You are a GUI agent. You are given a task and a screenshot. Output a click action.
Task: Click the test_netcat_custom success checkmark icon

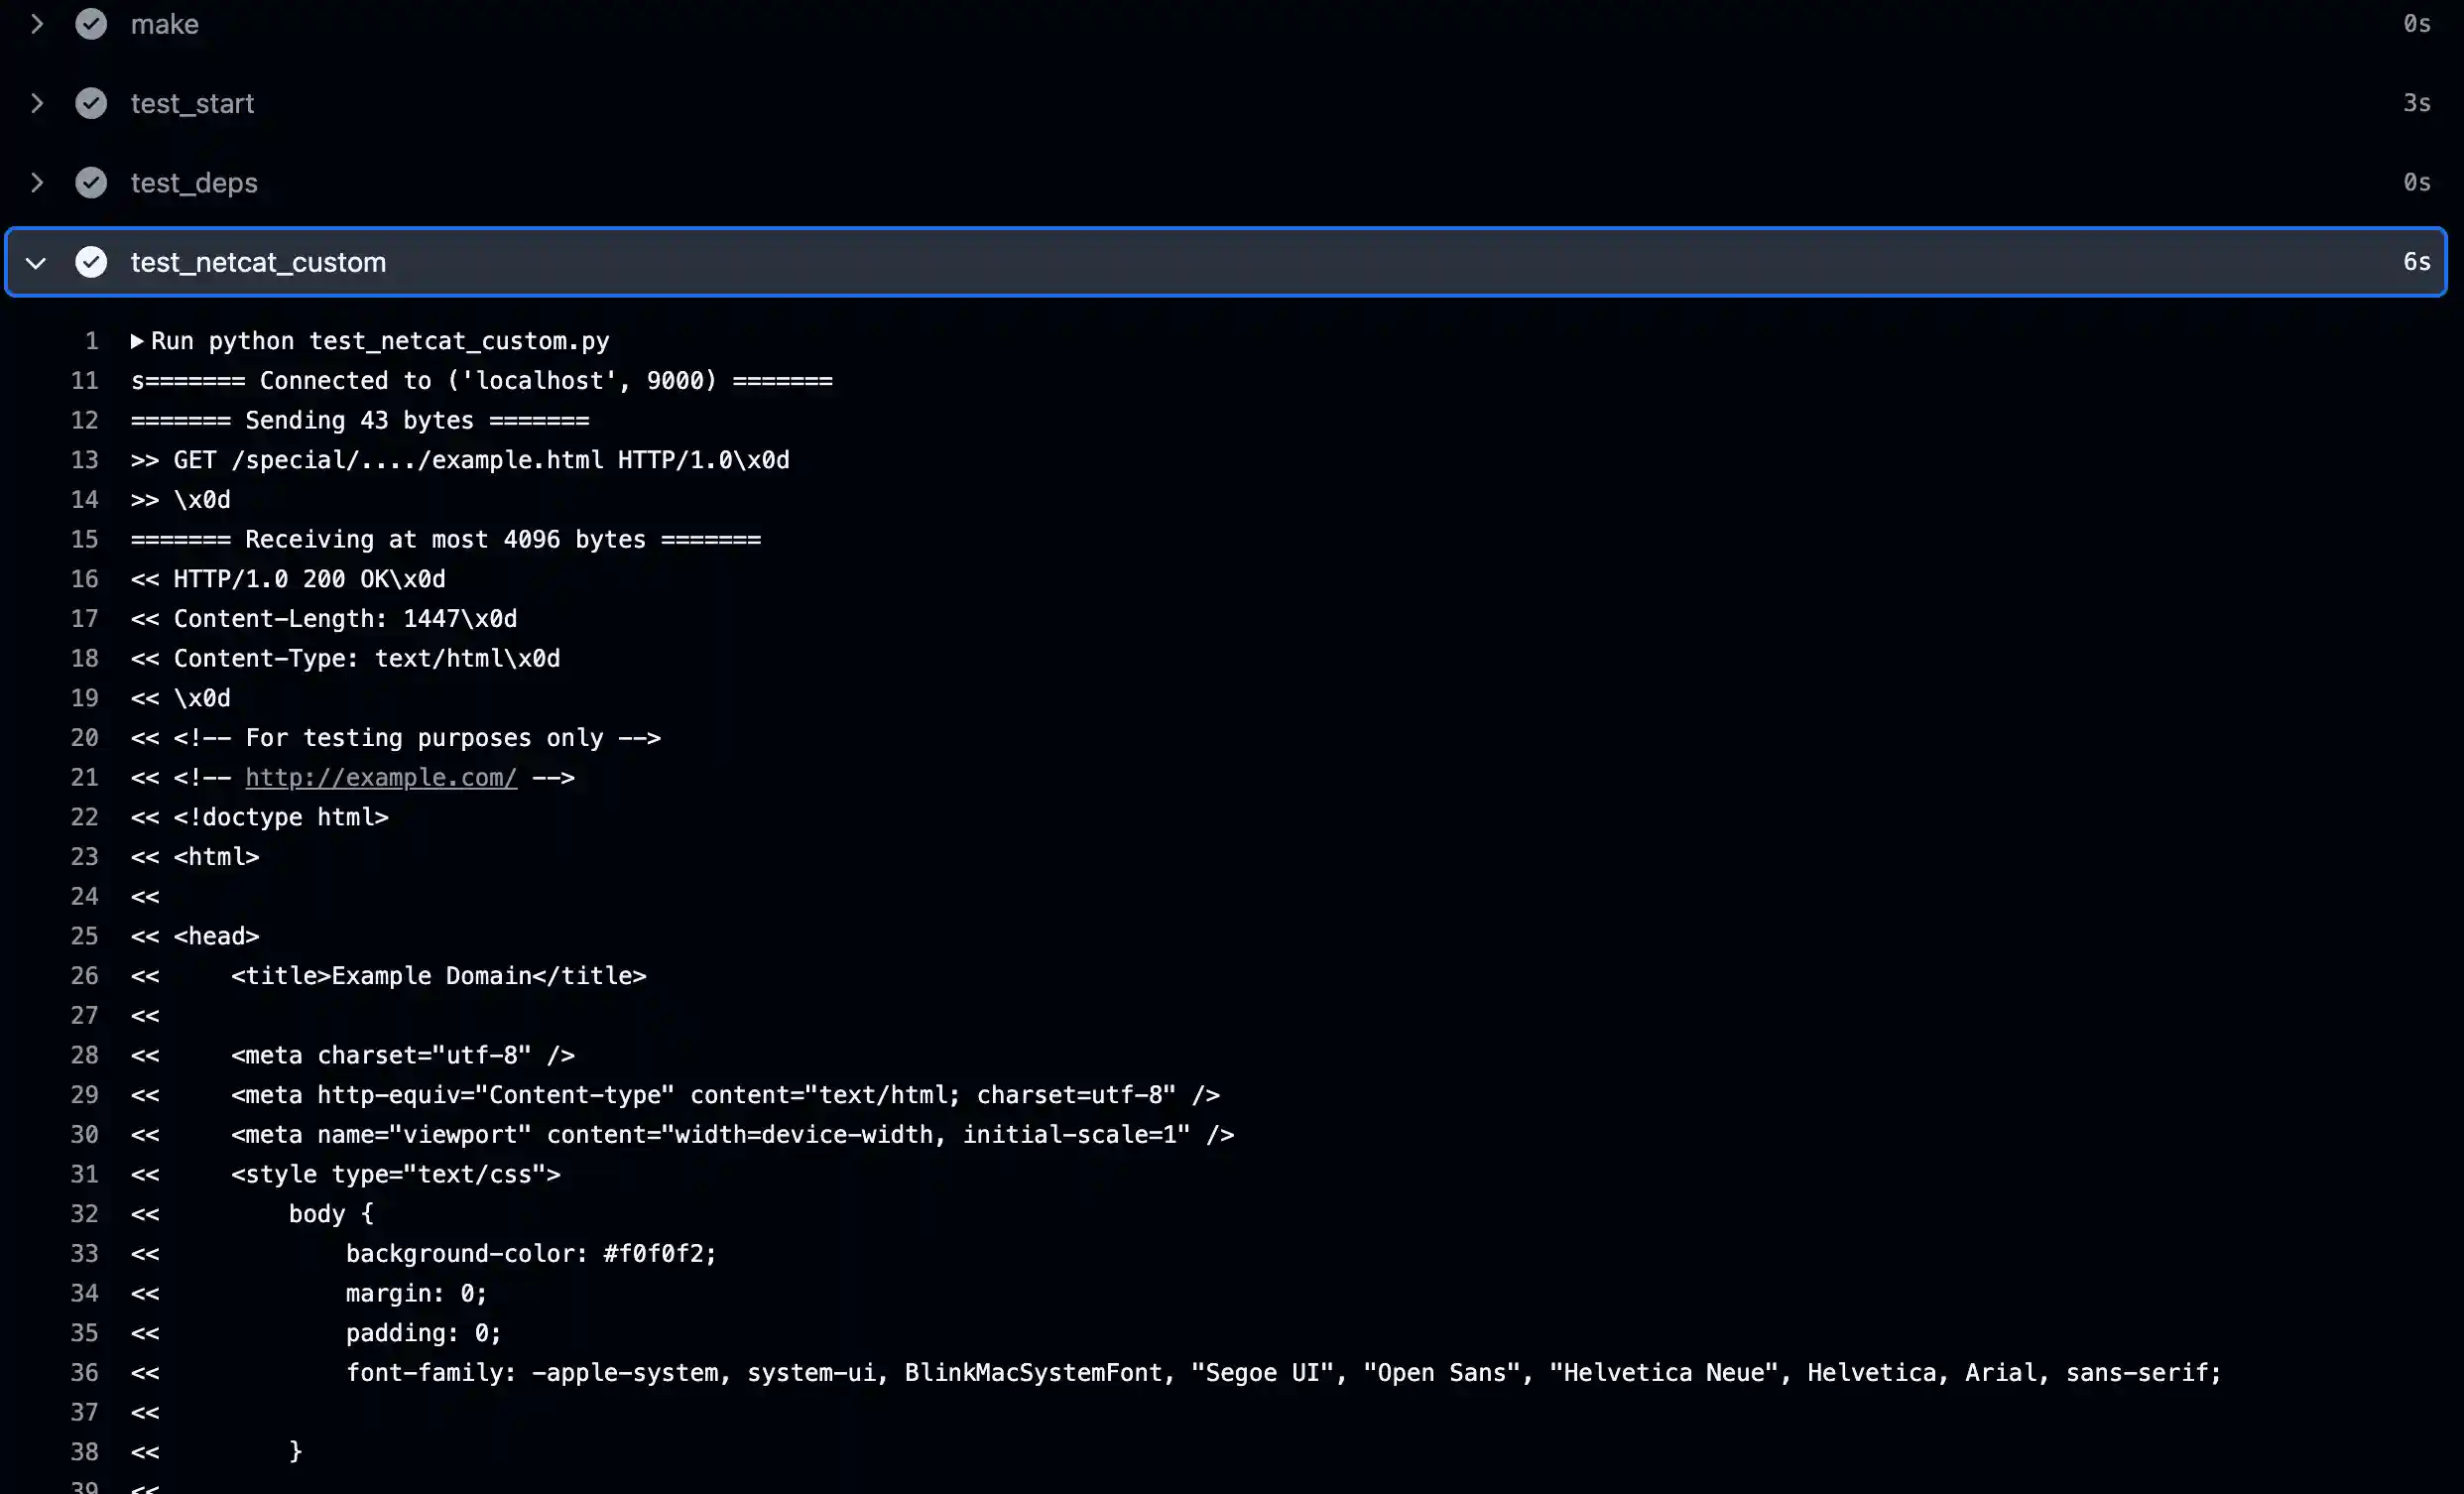coord(91,262)
